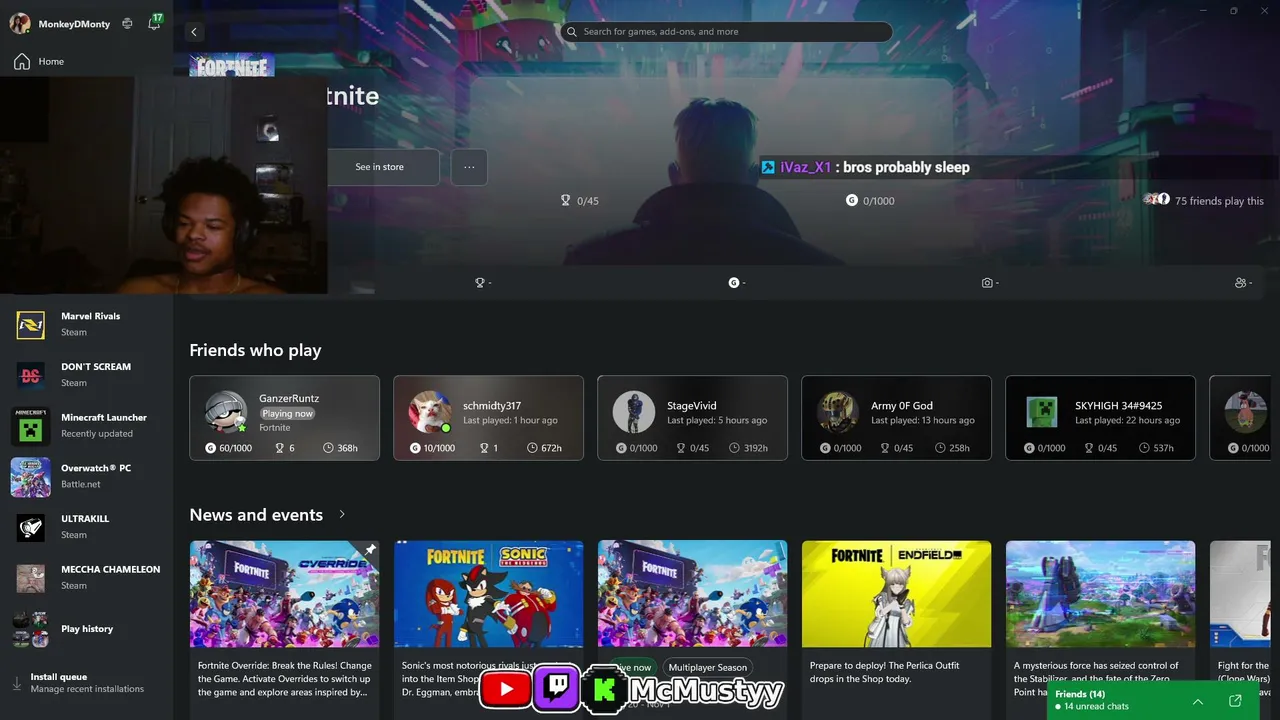Select the camera captures icon in the stats bar
1280x720 pixels.
987,283
